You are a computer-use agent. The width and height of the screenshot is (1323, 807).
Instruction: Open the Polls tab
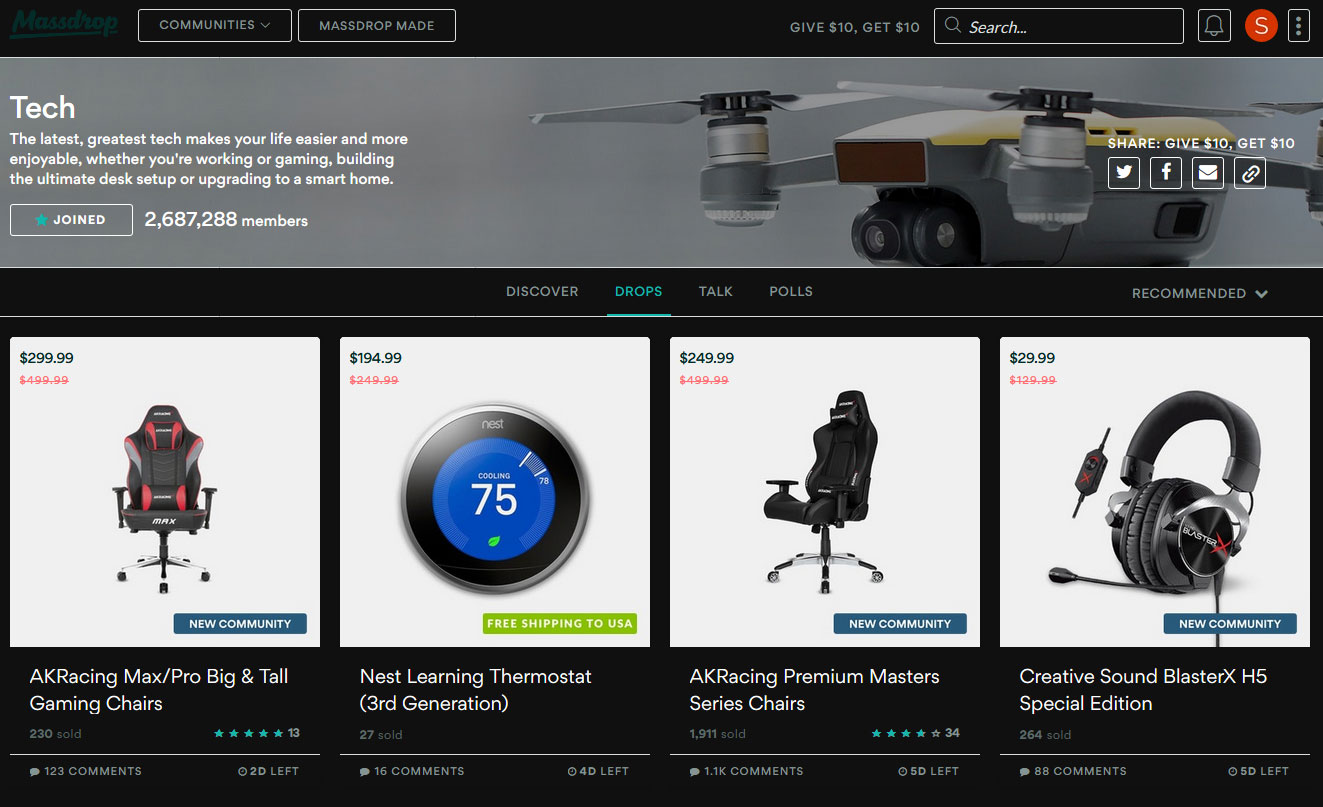[791, 291]
